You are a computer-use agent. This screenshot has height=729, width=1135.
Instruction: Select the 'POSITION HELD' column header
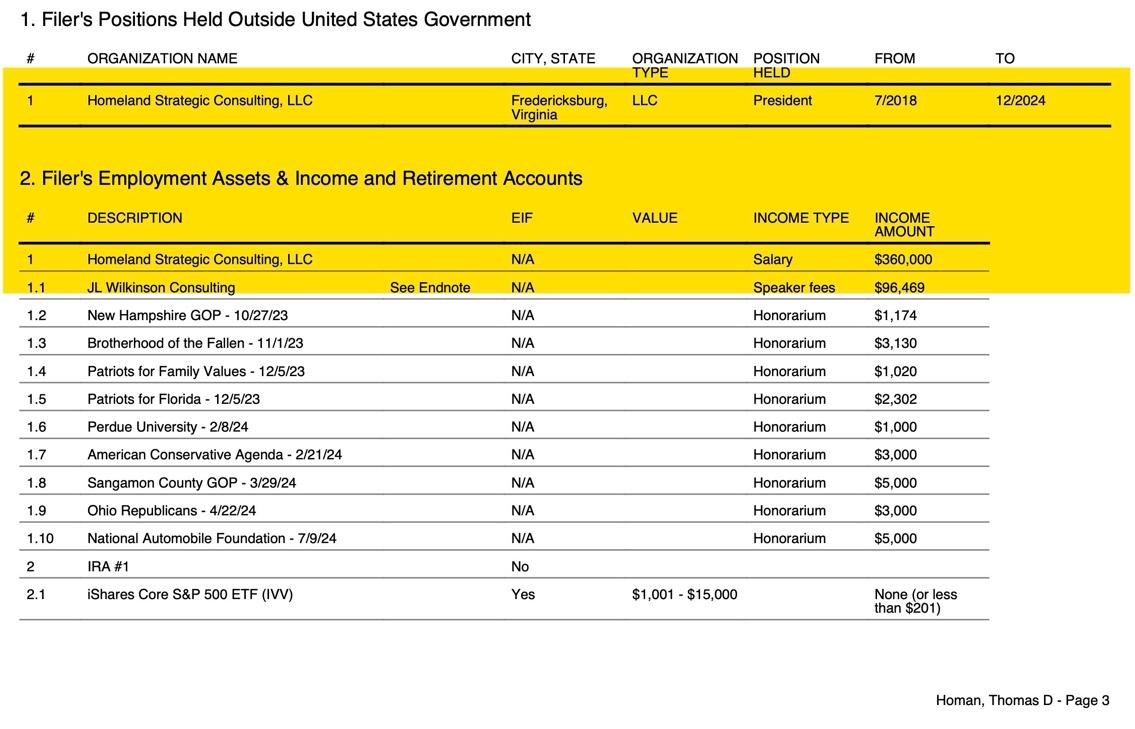786,65
